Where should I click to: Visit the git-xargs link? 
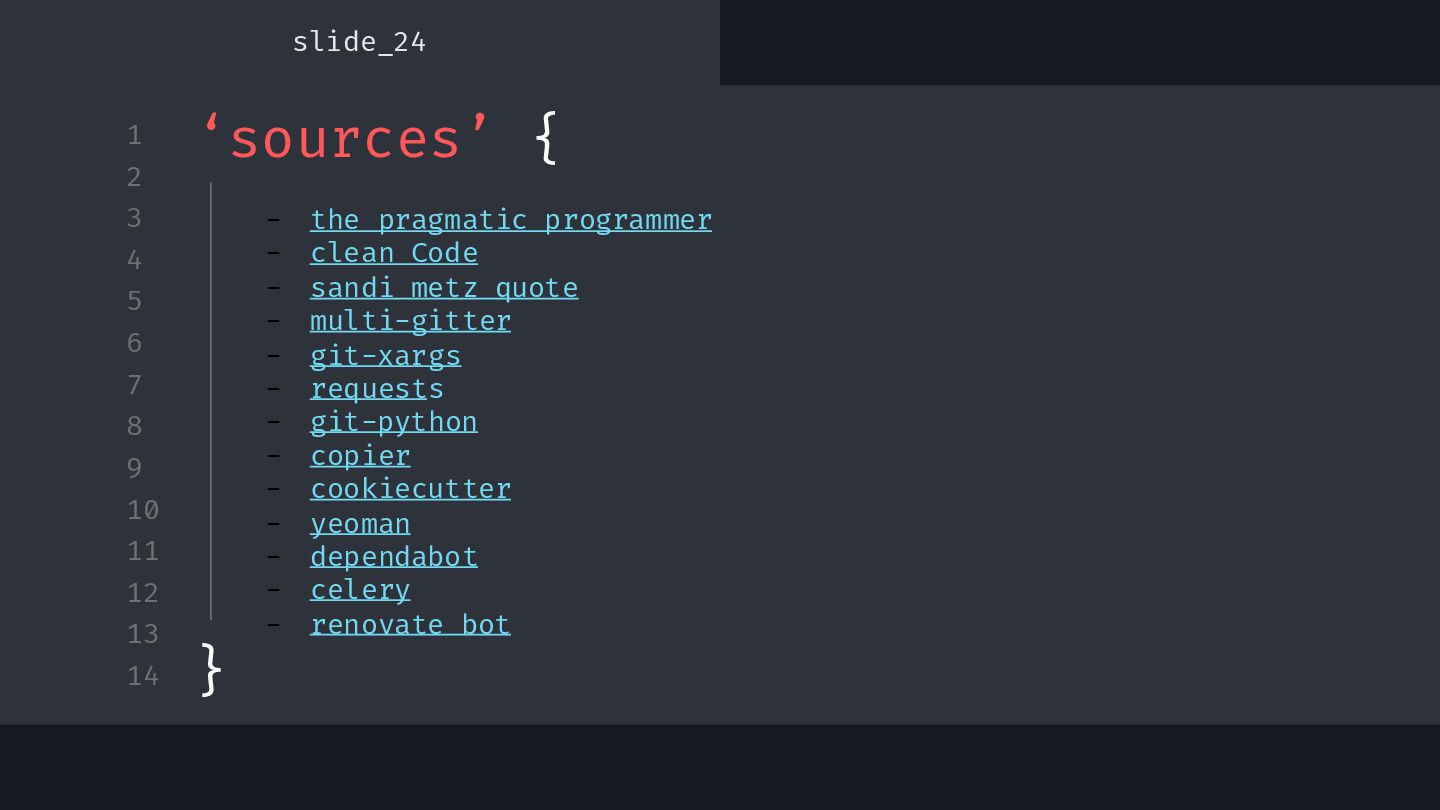386,356
